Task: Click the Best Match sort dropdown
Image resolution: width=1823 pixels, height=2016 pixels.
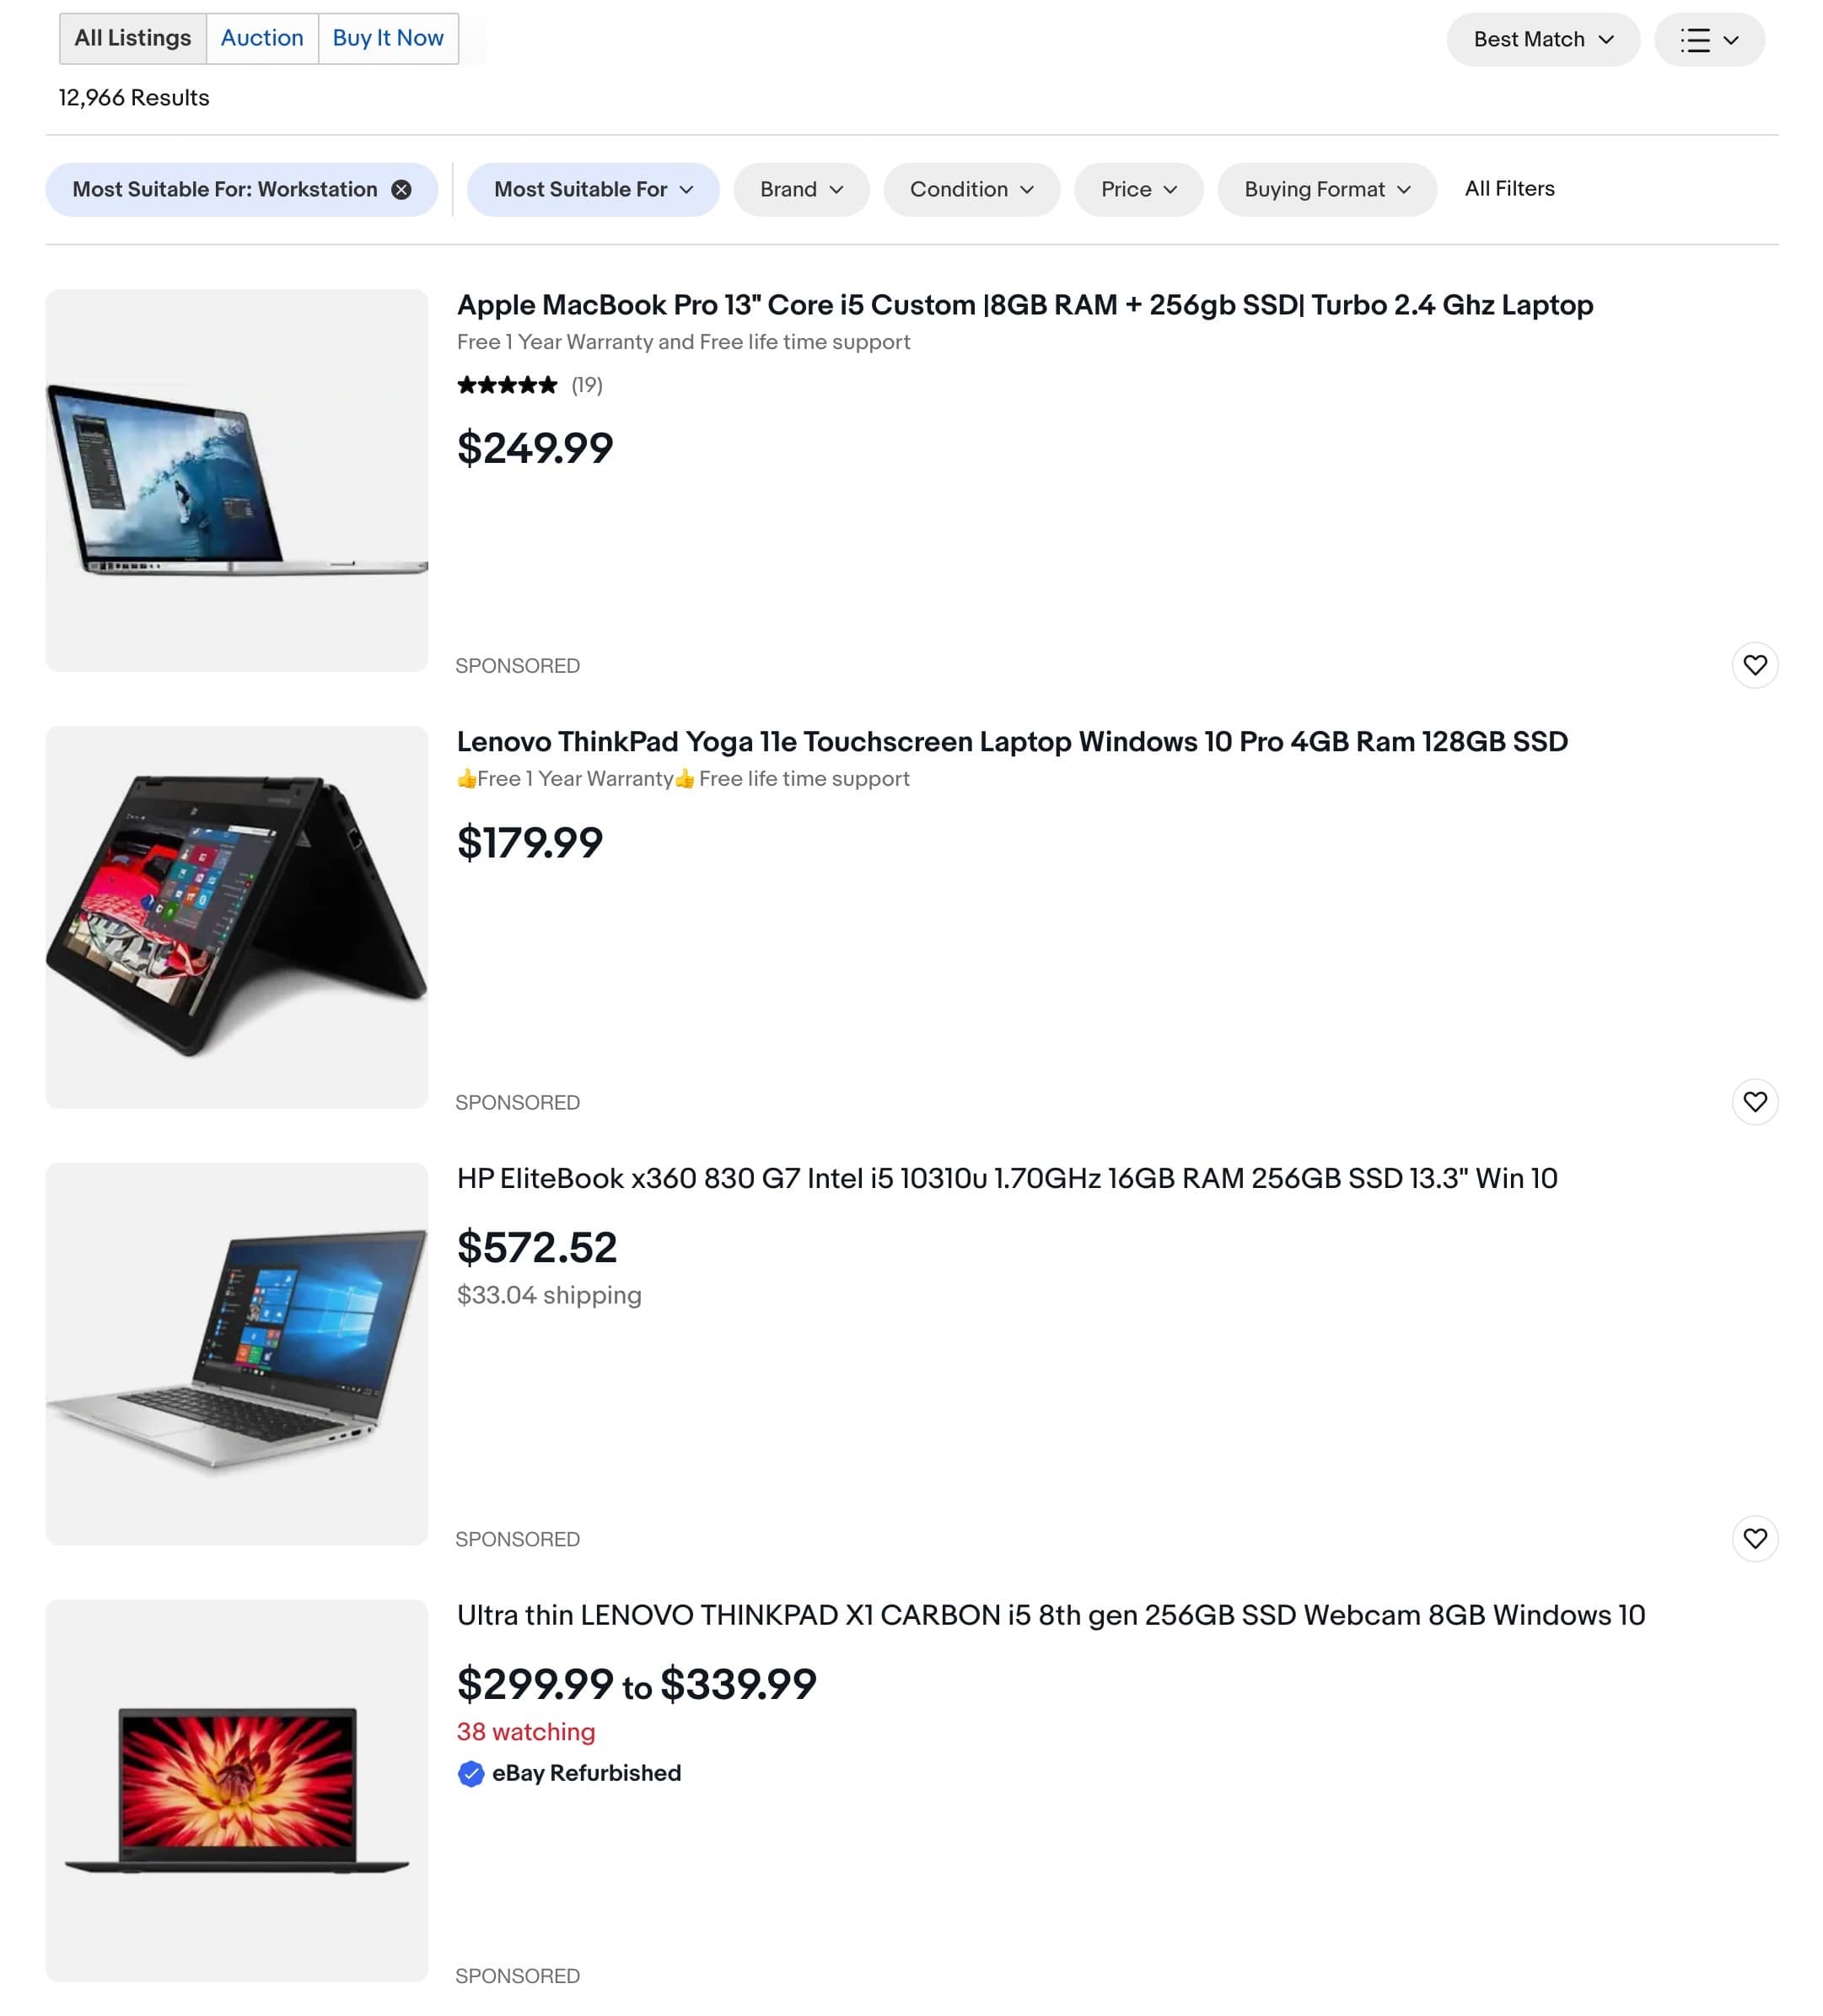Action: (1542, 39)
